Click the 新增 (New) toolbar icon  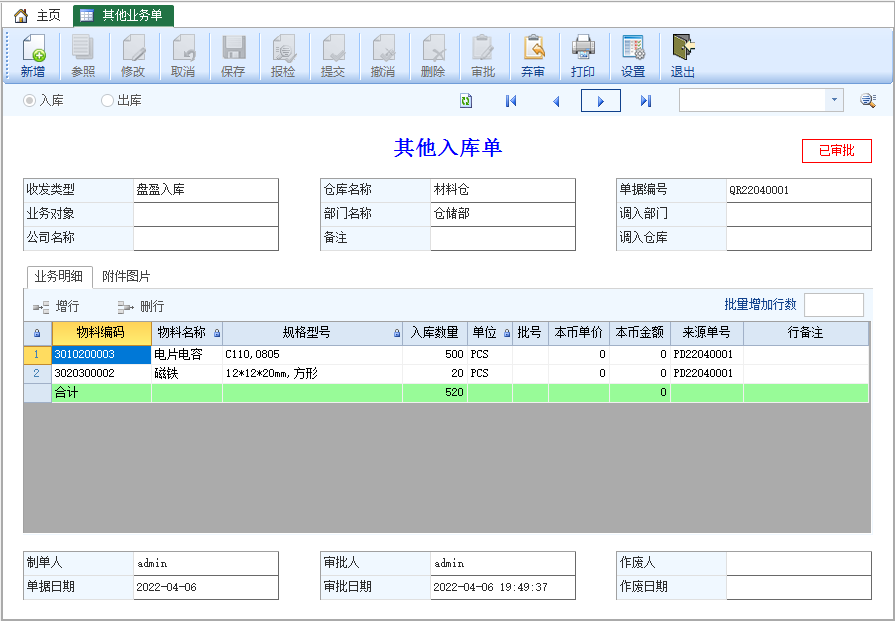point(33,55)
